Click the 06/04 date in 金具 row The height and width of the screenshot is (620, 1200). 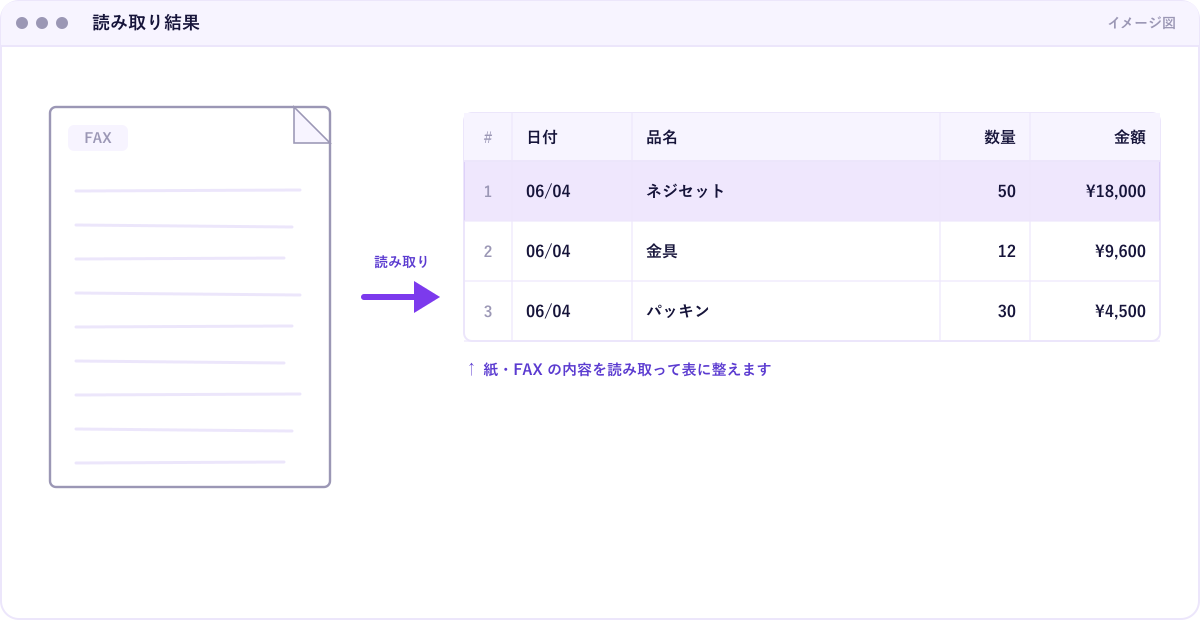[572, 251]
